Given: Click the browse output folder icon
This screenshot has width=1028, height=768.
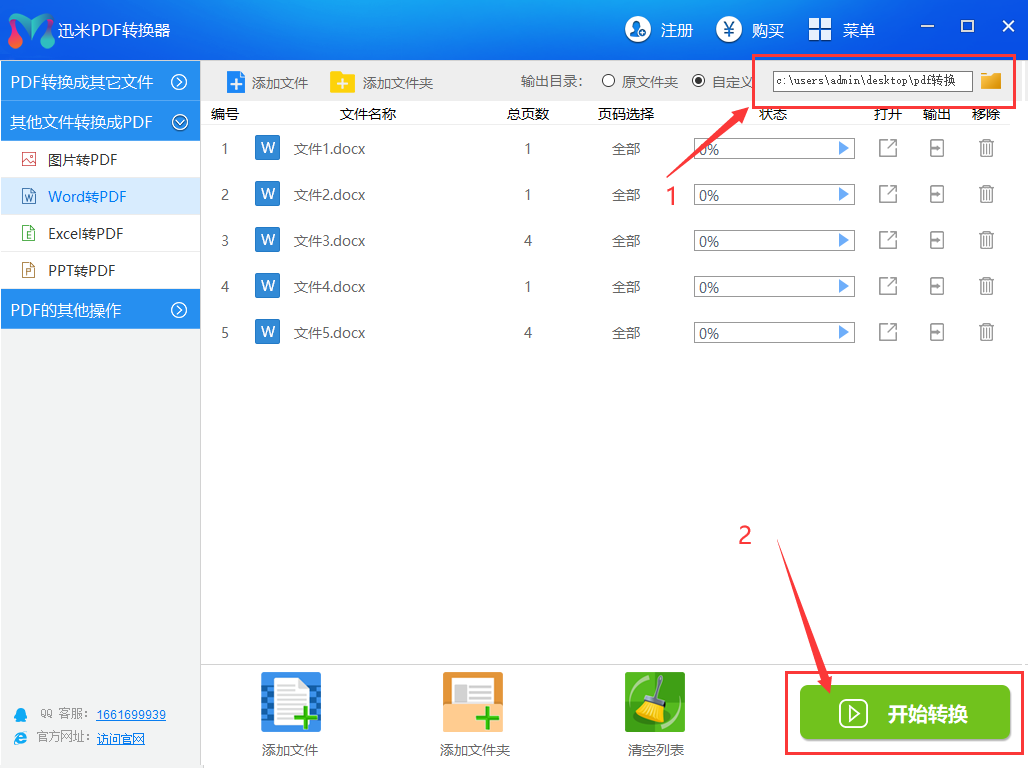Looking at the screenshot, I should click(990, 81).
